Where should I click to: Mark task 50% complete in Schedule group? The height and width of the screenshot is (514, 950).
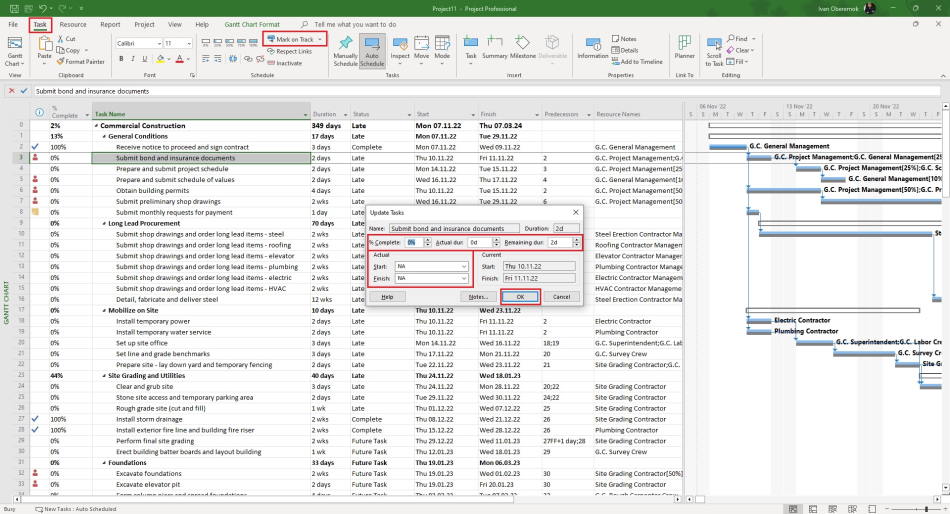click(x=230, y=43)
